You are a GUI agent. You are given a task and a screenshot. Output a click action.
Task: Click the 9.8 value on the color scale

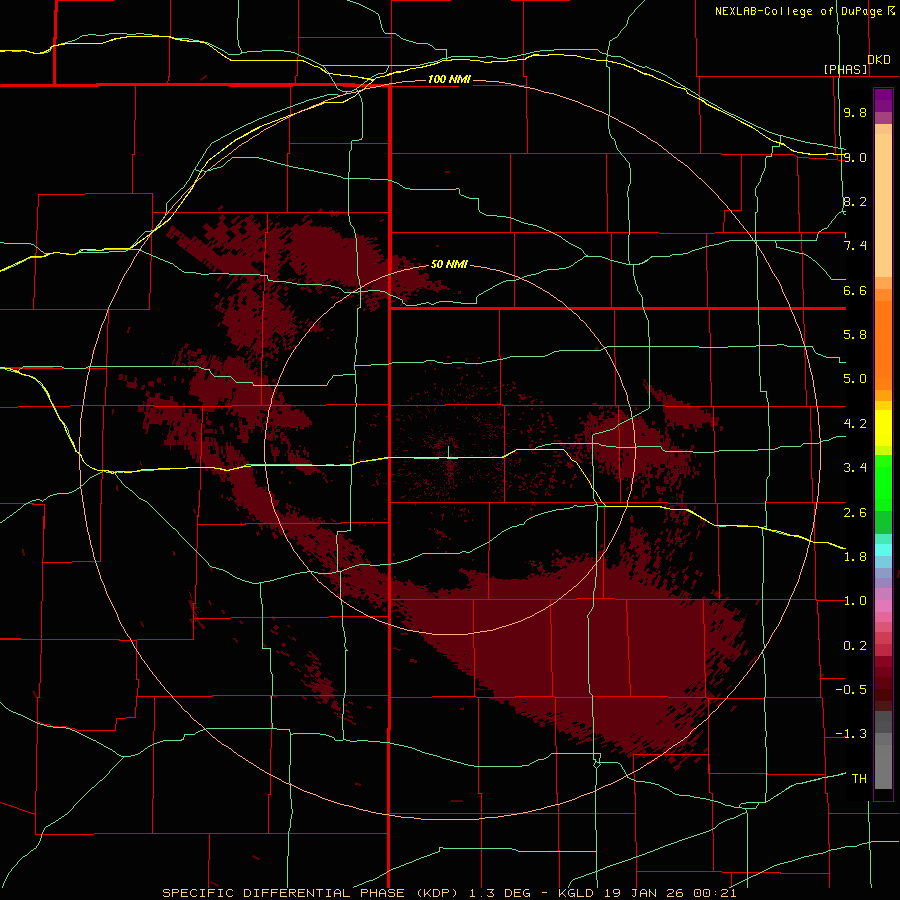click(x=855, y=112)
